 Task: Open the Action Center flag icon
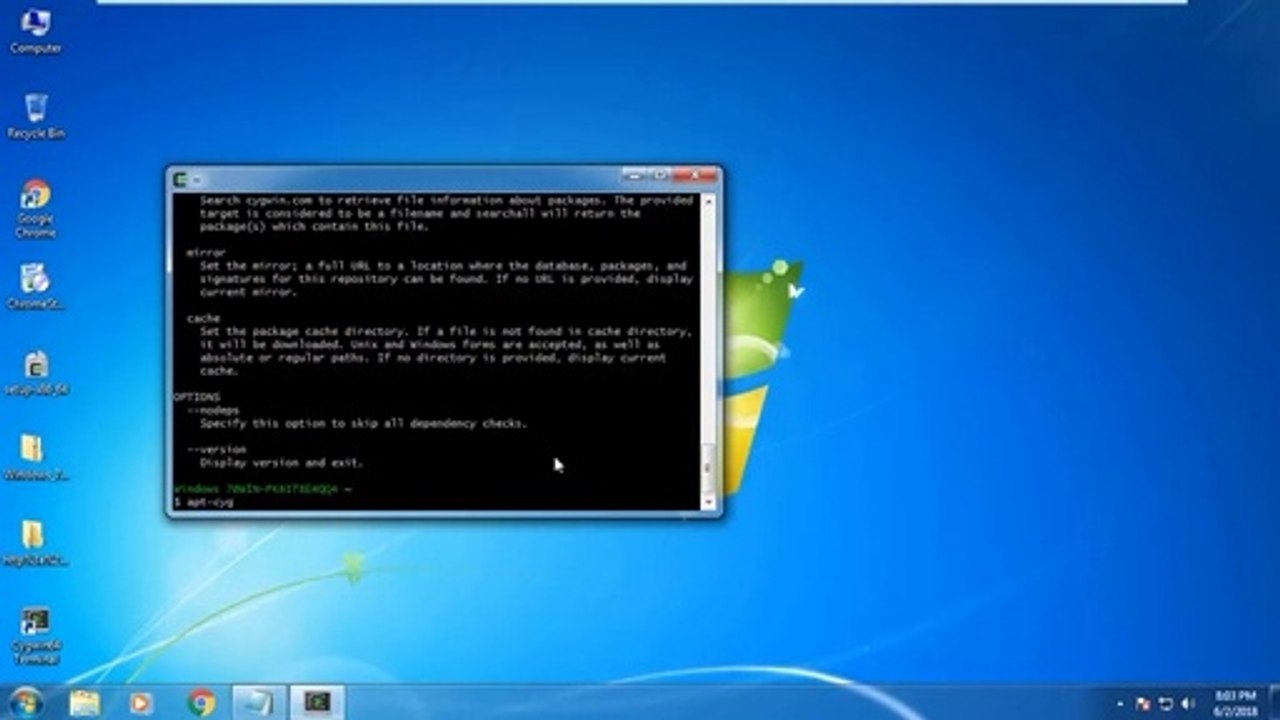coord(1143,704)
